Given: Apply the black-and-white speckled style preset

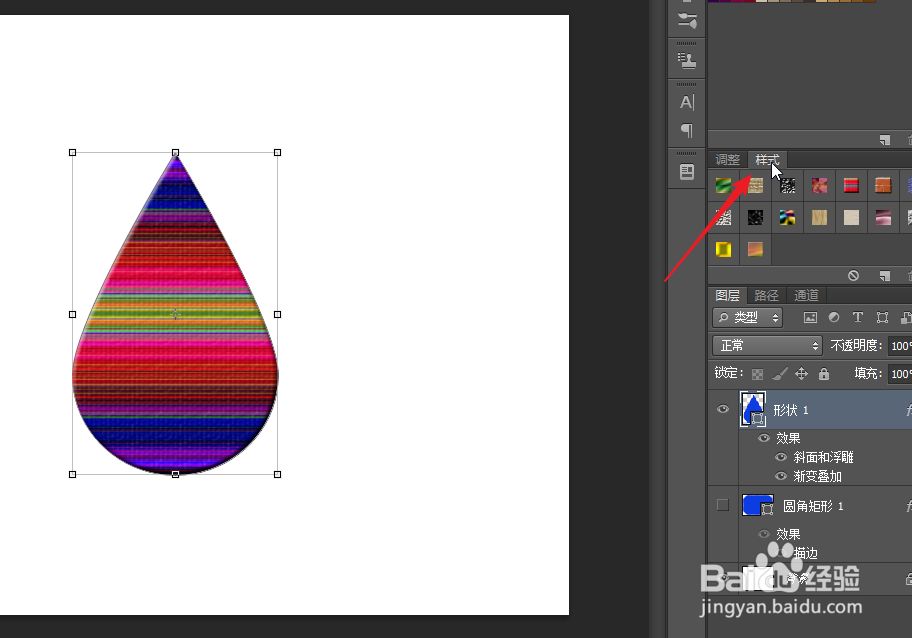Looking at the screenshot, I should pyautogui.click(x=788, y=186).
